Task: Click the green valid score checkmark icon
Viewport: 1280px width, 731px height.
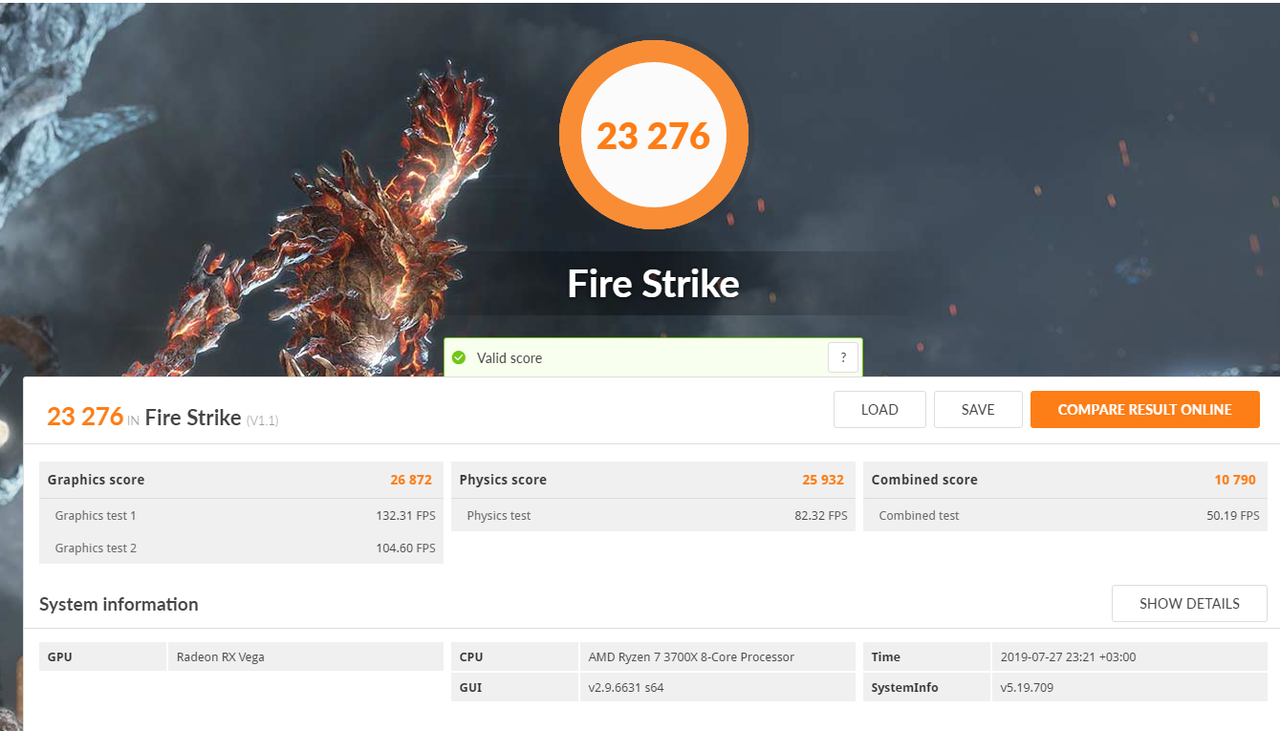Action: tap(459, 357)
